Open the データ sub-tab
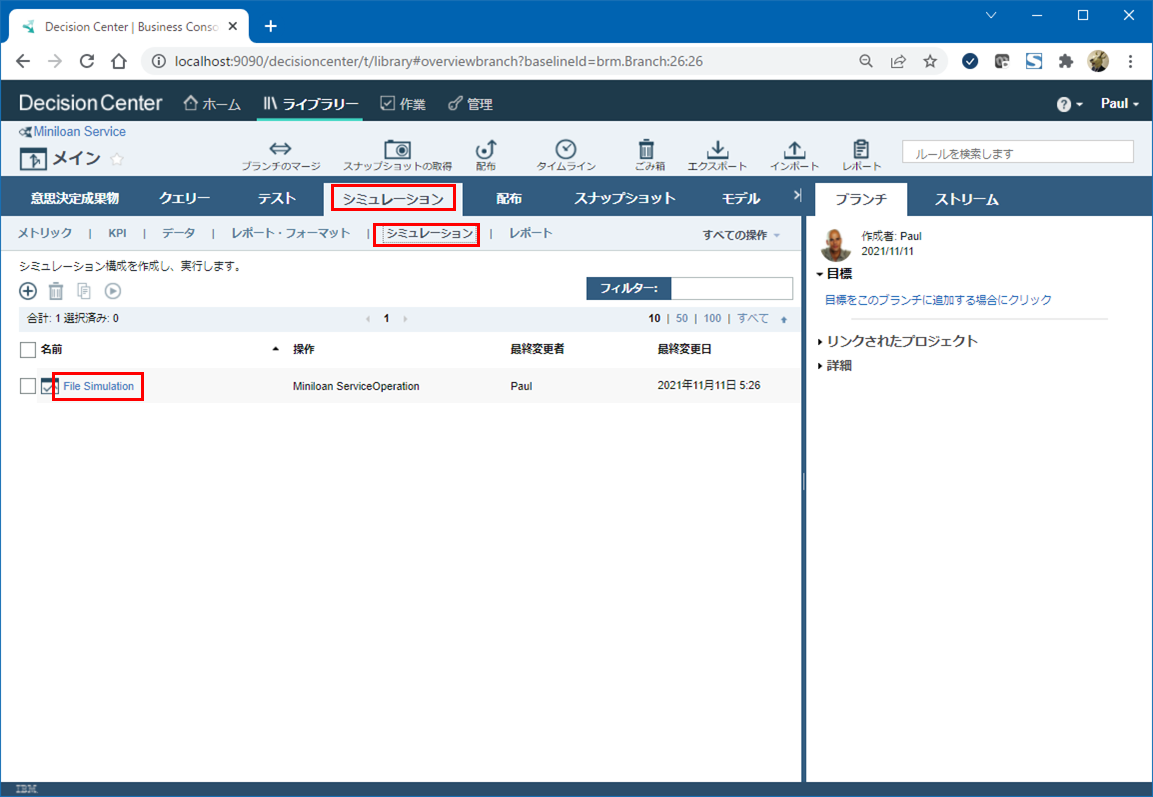This screenshot has height=797, width=1153. [x=179, y=233]
